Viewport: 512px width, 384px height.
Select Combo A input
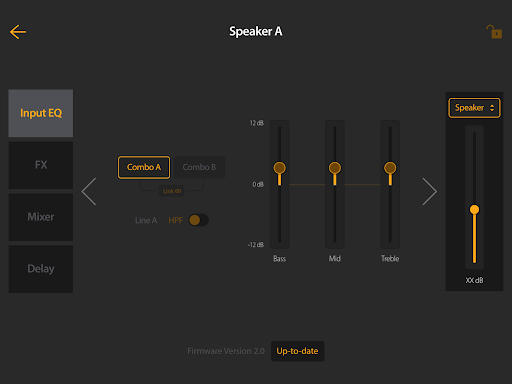click(144, 167)
